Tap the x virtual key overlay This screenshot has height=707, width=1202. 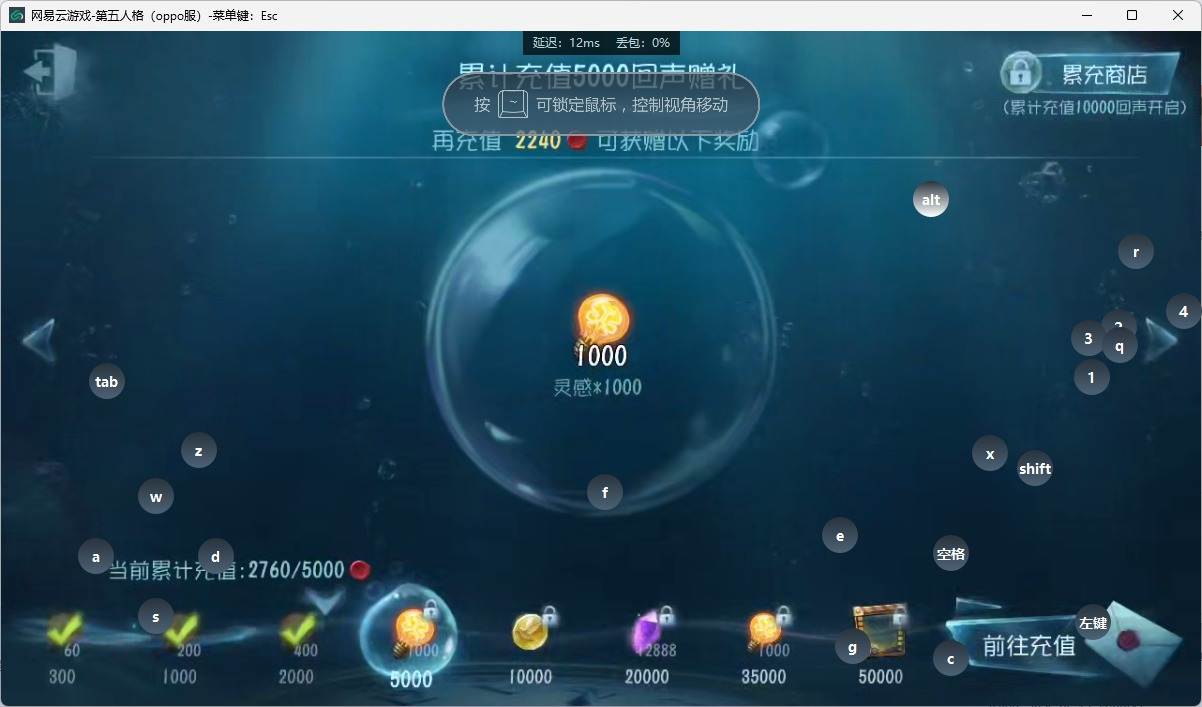point(990,454)
